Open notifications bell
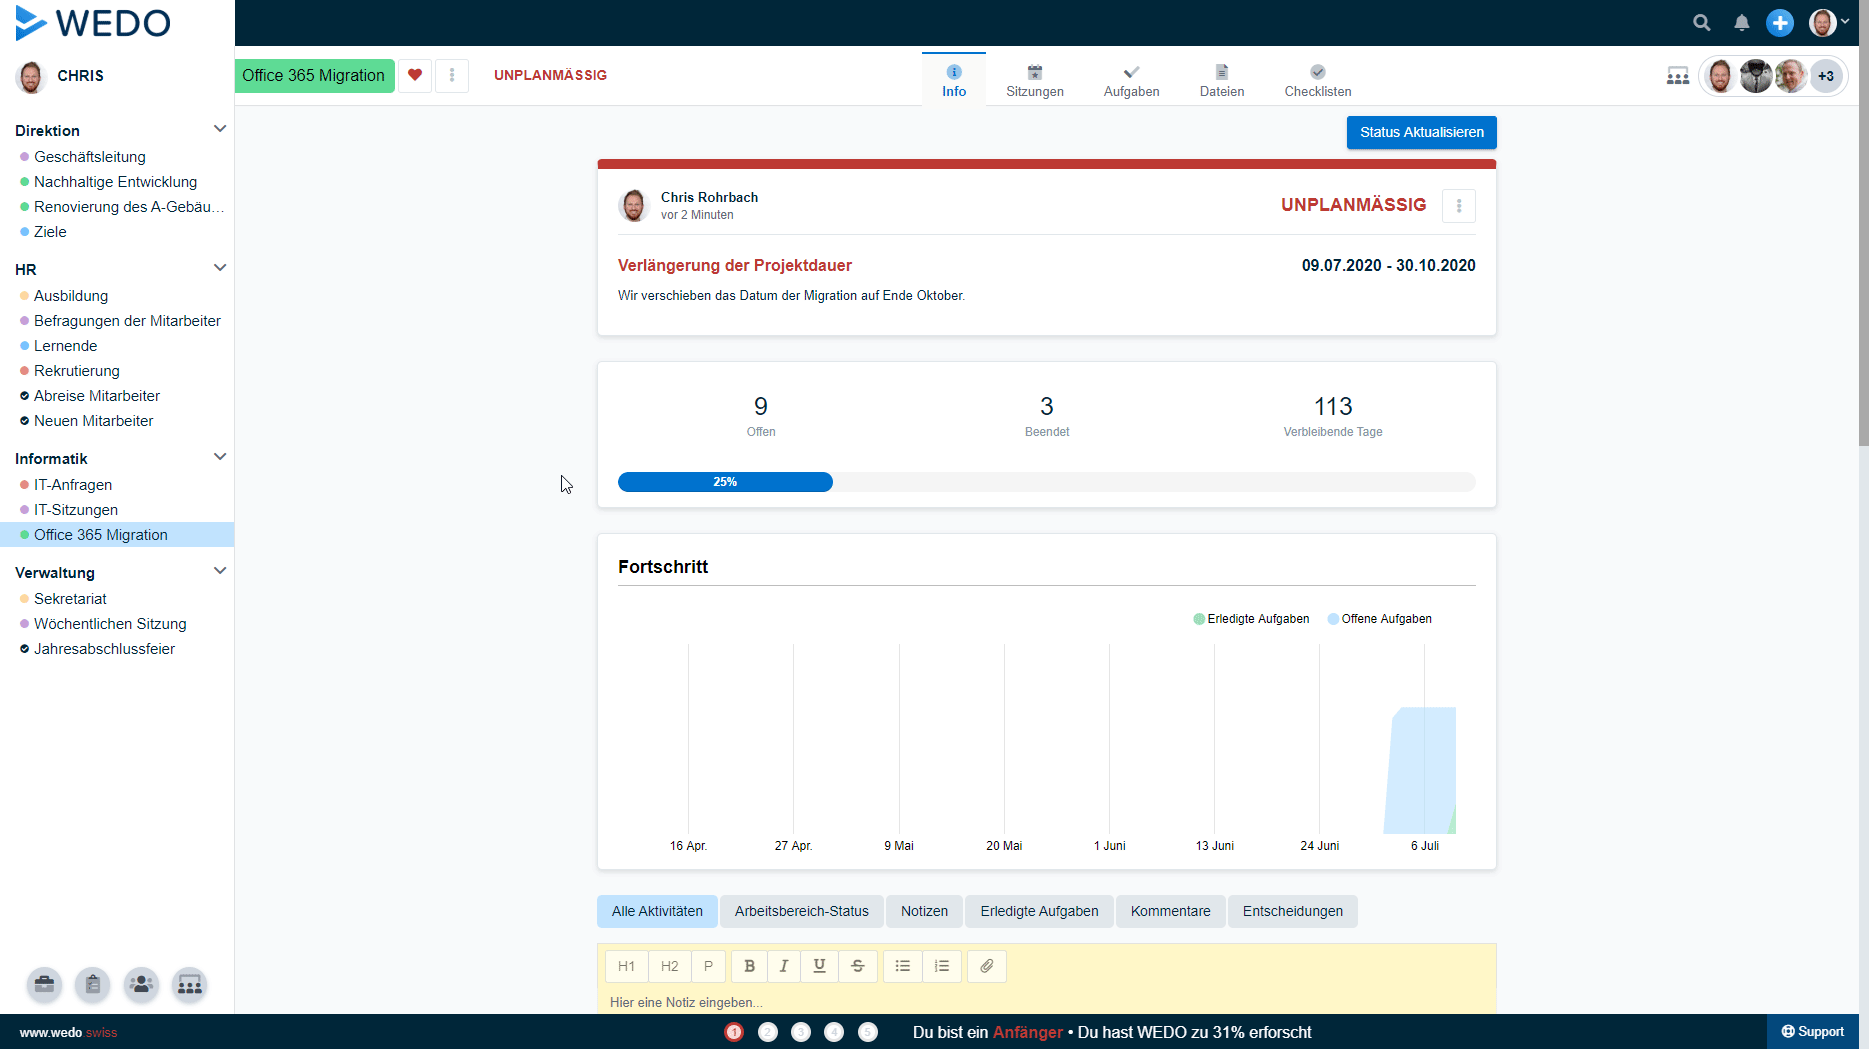The image size is (1869, 1049). point(1742,22)
